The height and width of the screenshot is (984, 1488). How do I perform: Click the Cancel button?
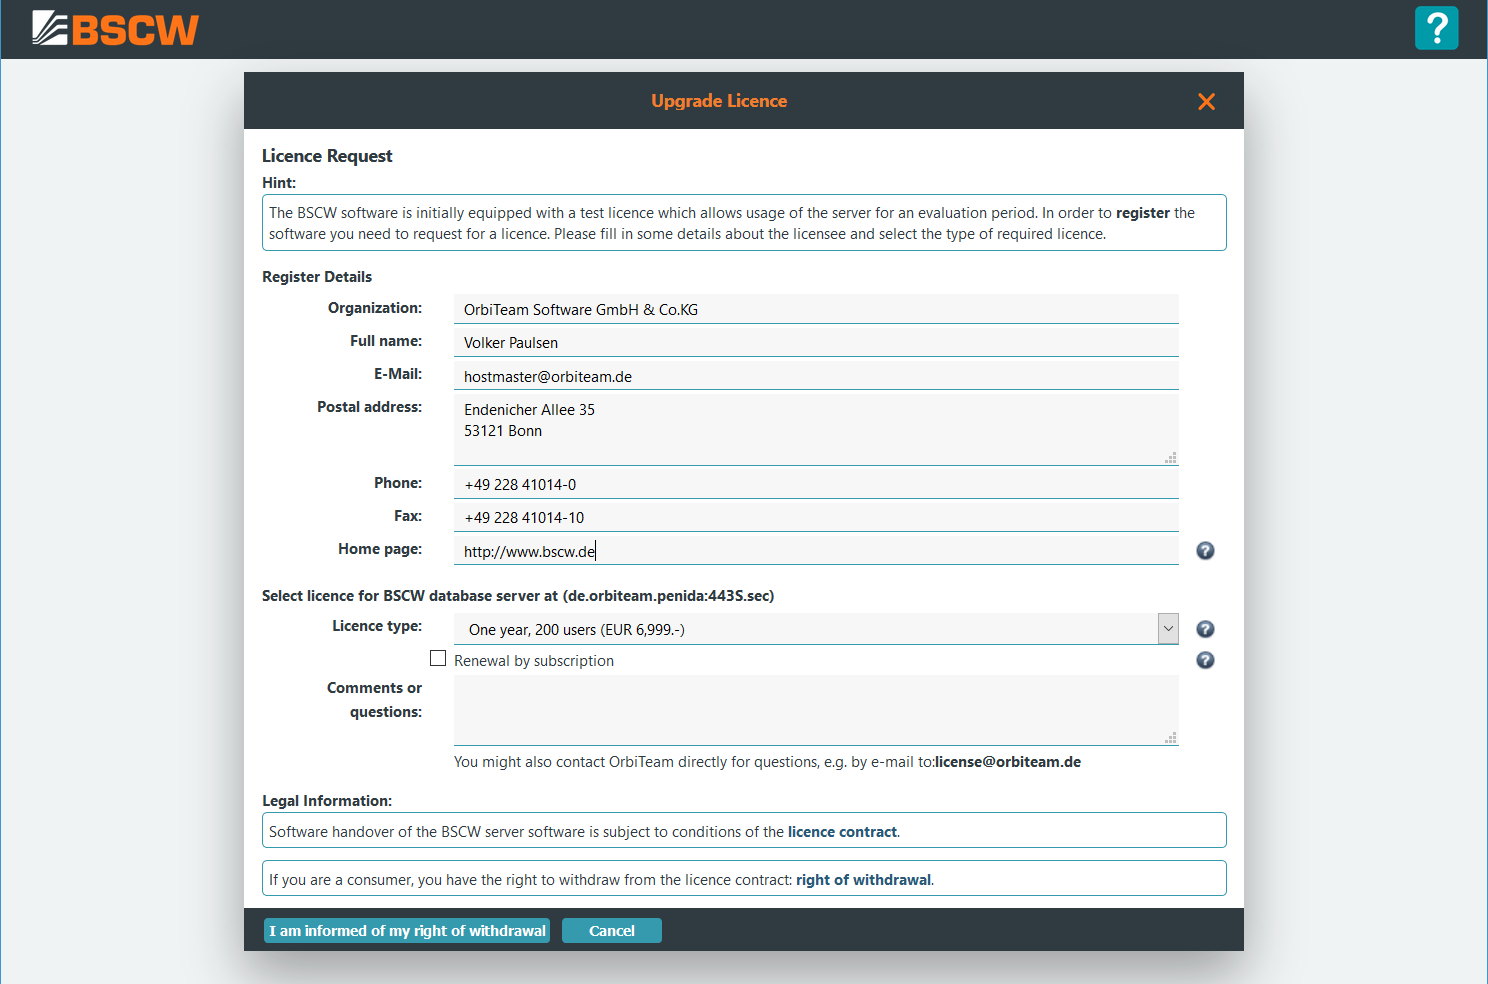click(x=612, y=931)
